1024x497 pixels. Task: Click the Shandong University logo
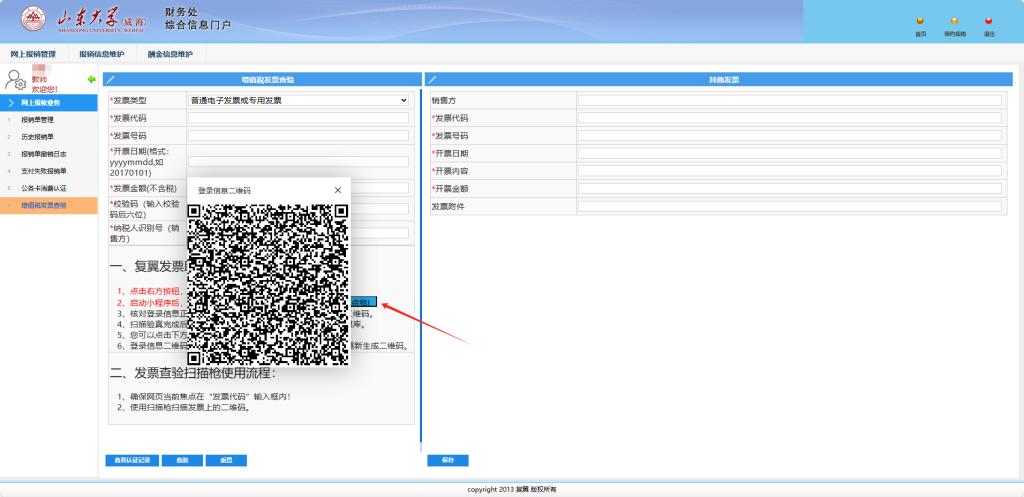point(33,19)
